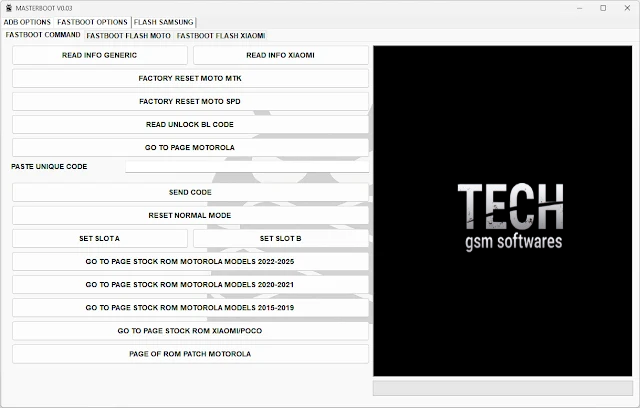Viewport: 640px width, 408px height.
Task: Click READ INFO GENERIC button
Action: 100,55
